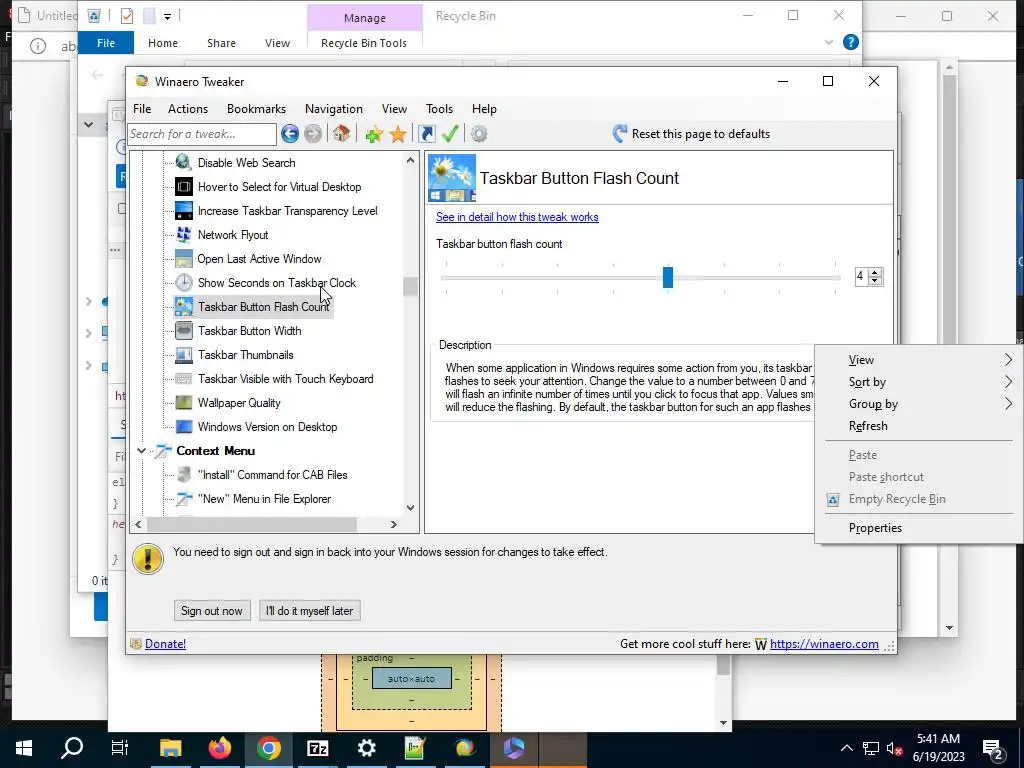
Task: Open settings via the gray gear toolbar icon
Action: pyautogui.click(x=479, y=134)
